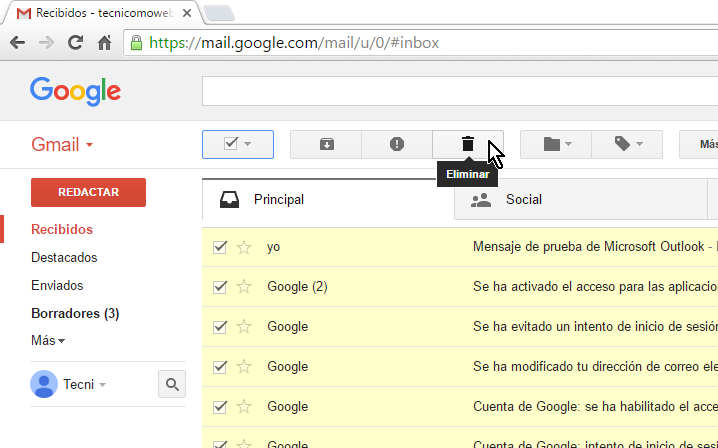
Task: Open the select-all checkbox dropdown arrow
Action: (248, 144)
